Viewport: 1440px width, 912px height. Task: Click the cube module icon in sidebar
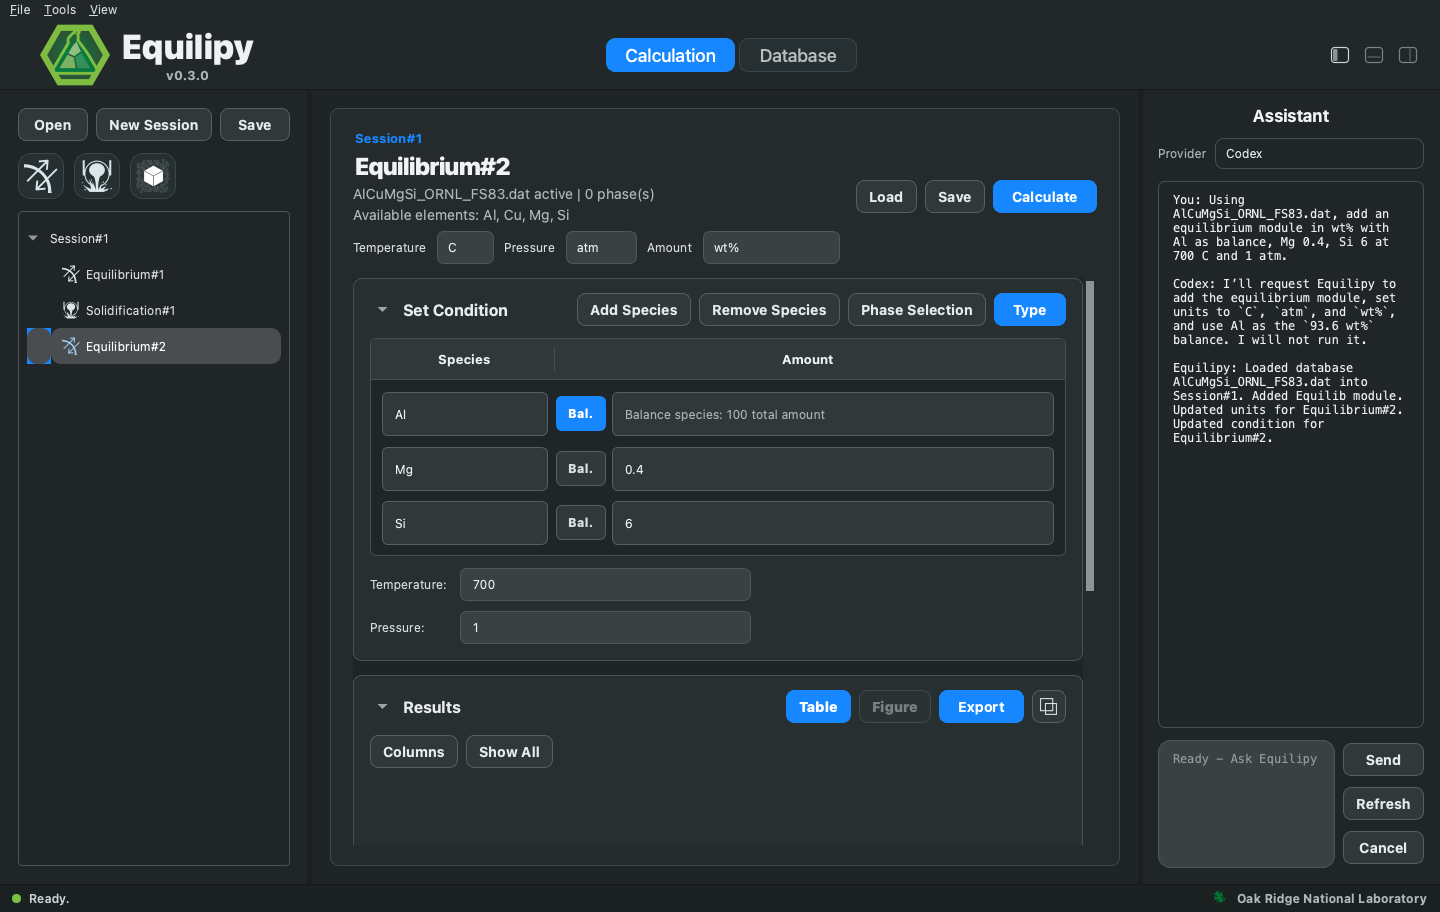pyautogui.click(x=153, y=176)
